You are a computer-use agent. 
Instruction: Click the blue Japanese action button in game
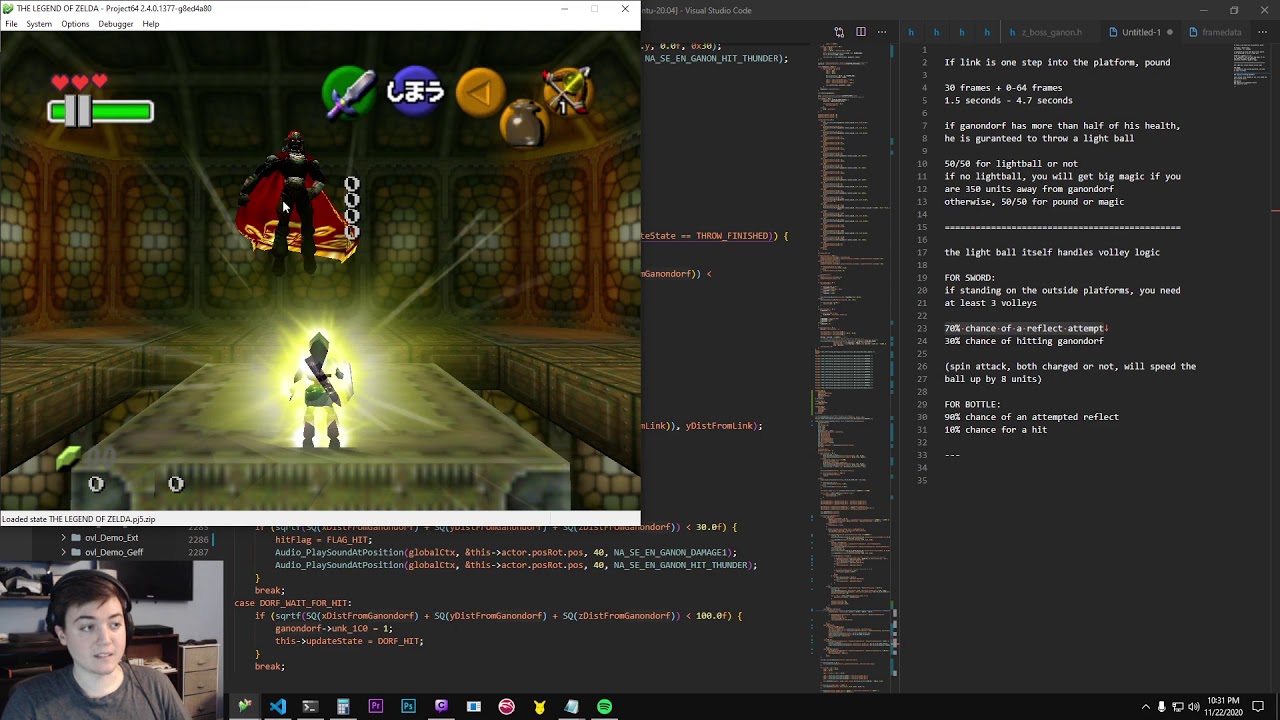415,92
